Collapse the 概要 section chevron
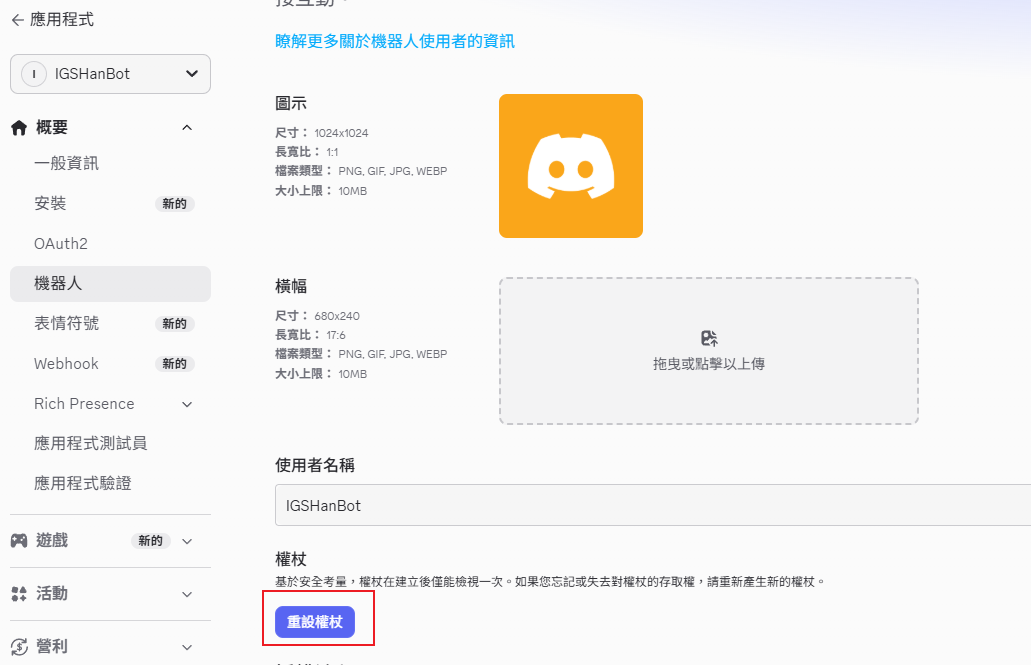 tap(187, 128)
